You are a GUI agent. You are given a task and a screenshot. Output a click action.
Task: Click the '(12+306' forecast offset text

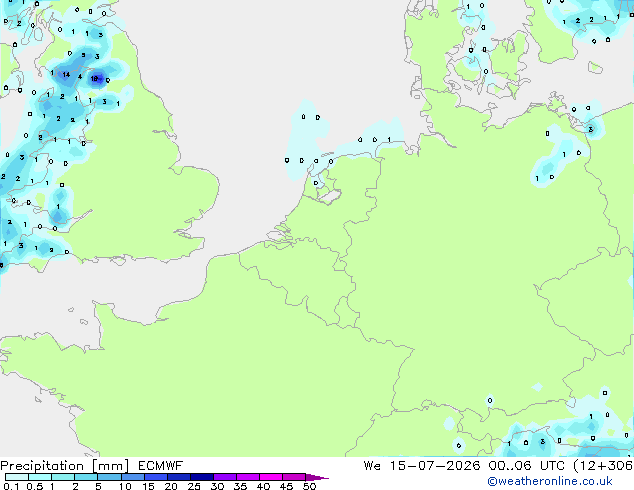click(603, 466)
